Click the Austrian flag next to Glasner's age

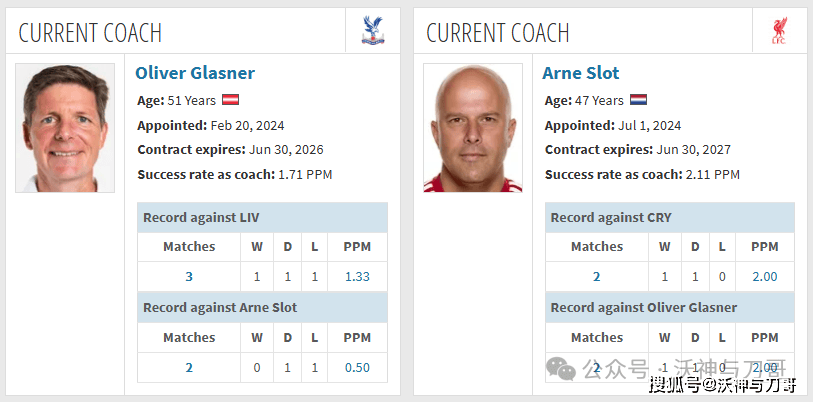tap(230, 100)
